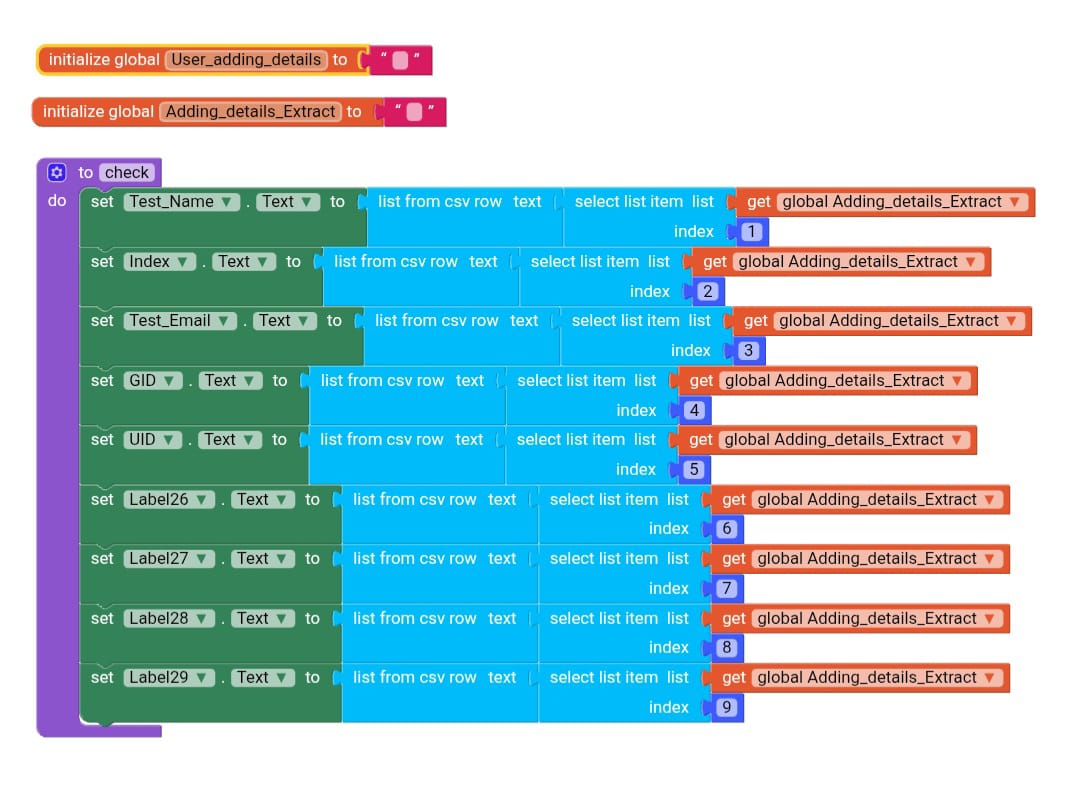1080x791 pixels.
Task: Click the gear mutator icon on check procedure
Action: tap(56, 172)
